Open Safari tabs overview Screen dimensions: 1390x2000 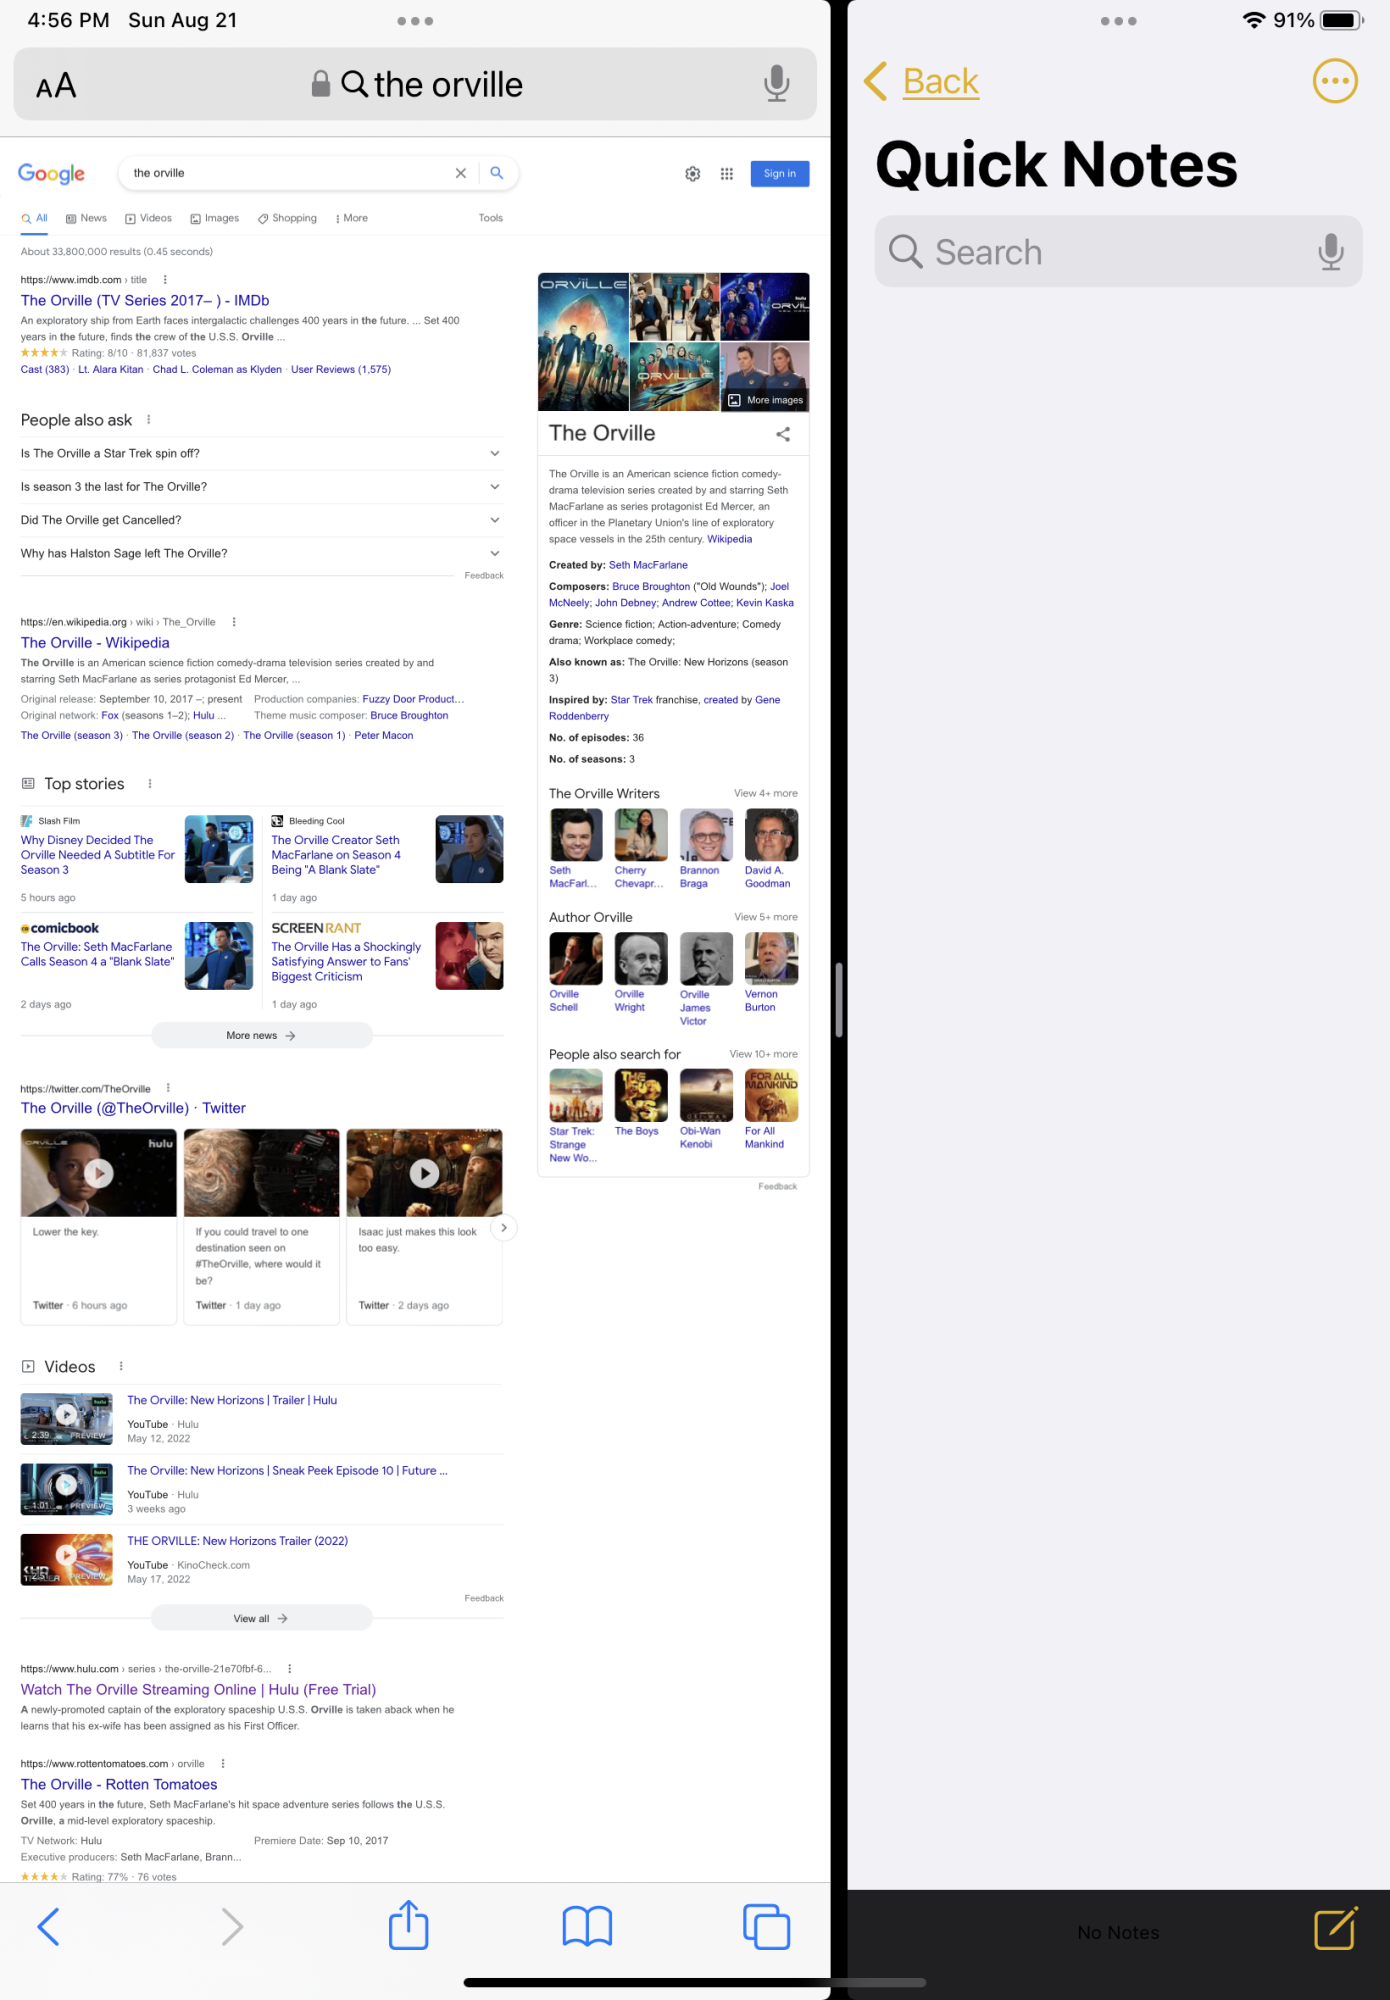[766, 1926]
